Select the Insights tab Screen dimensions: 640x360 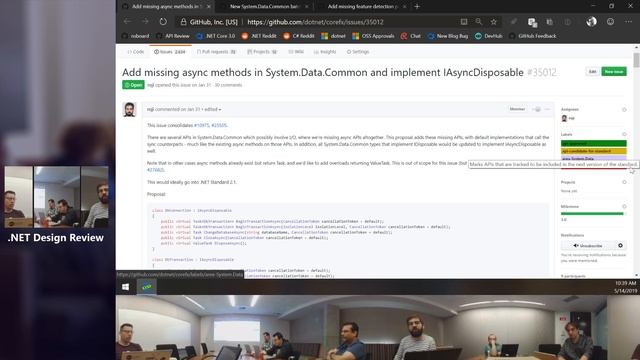click(325, 52)
